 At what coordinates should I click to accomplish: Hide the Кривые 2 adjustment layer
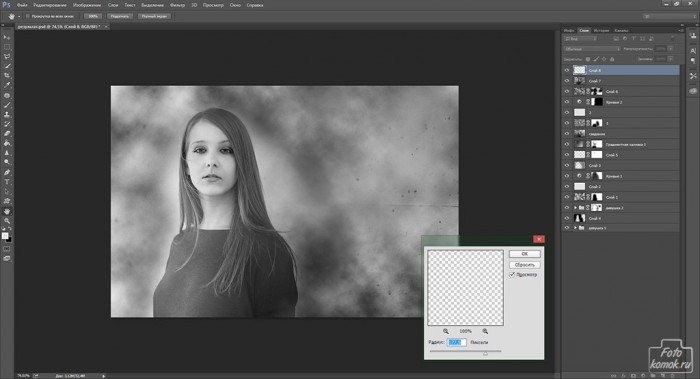567,102
